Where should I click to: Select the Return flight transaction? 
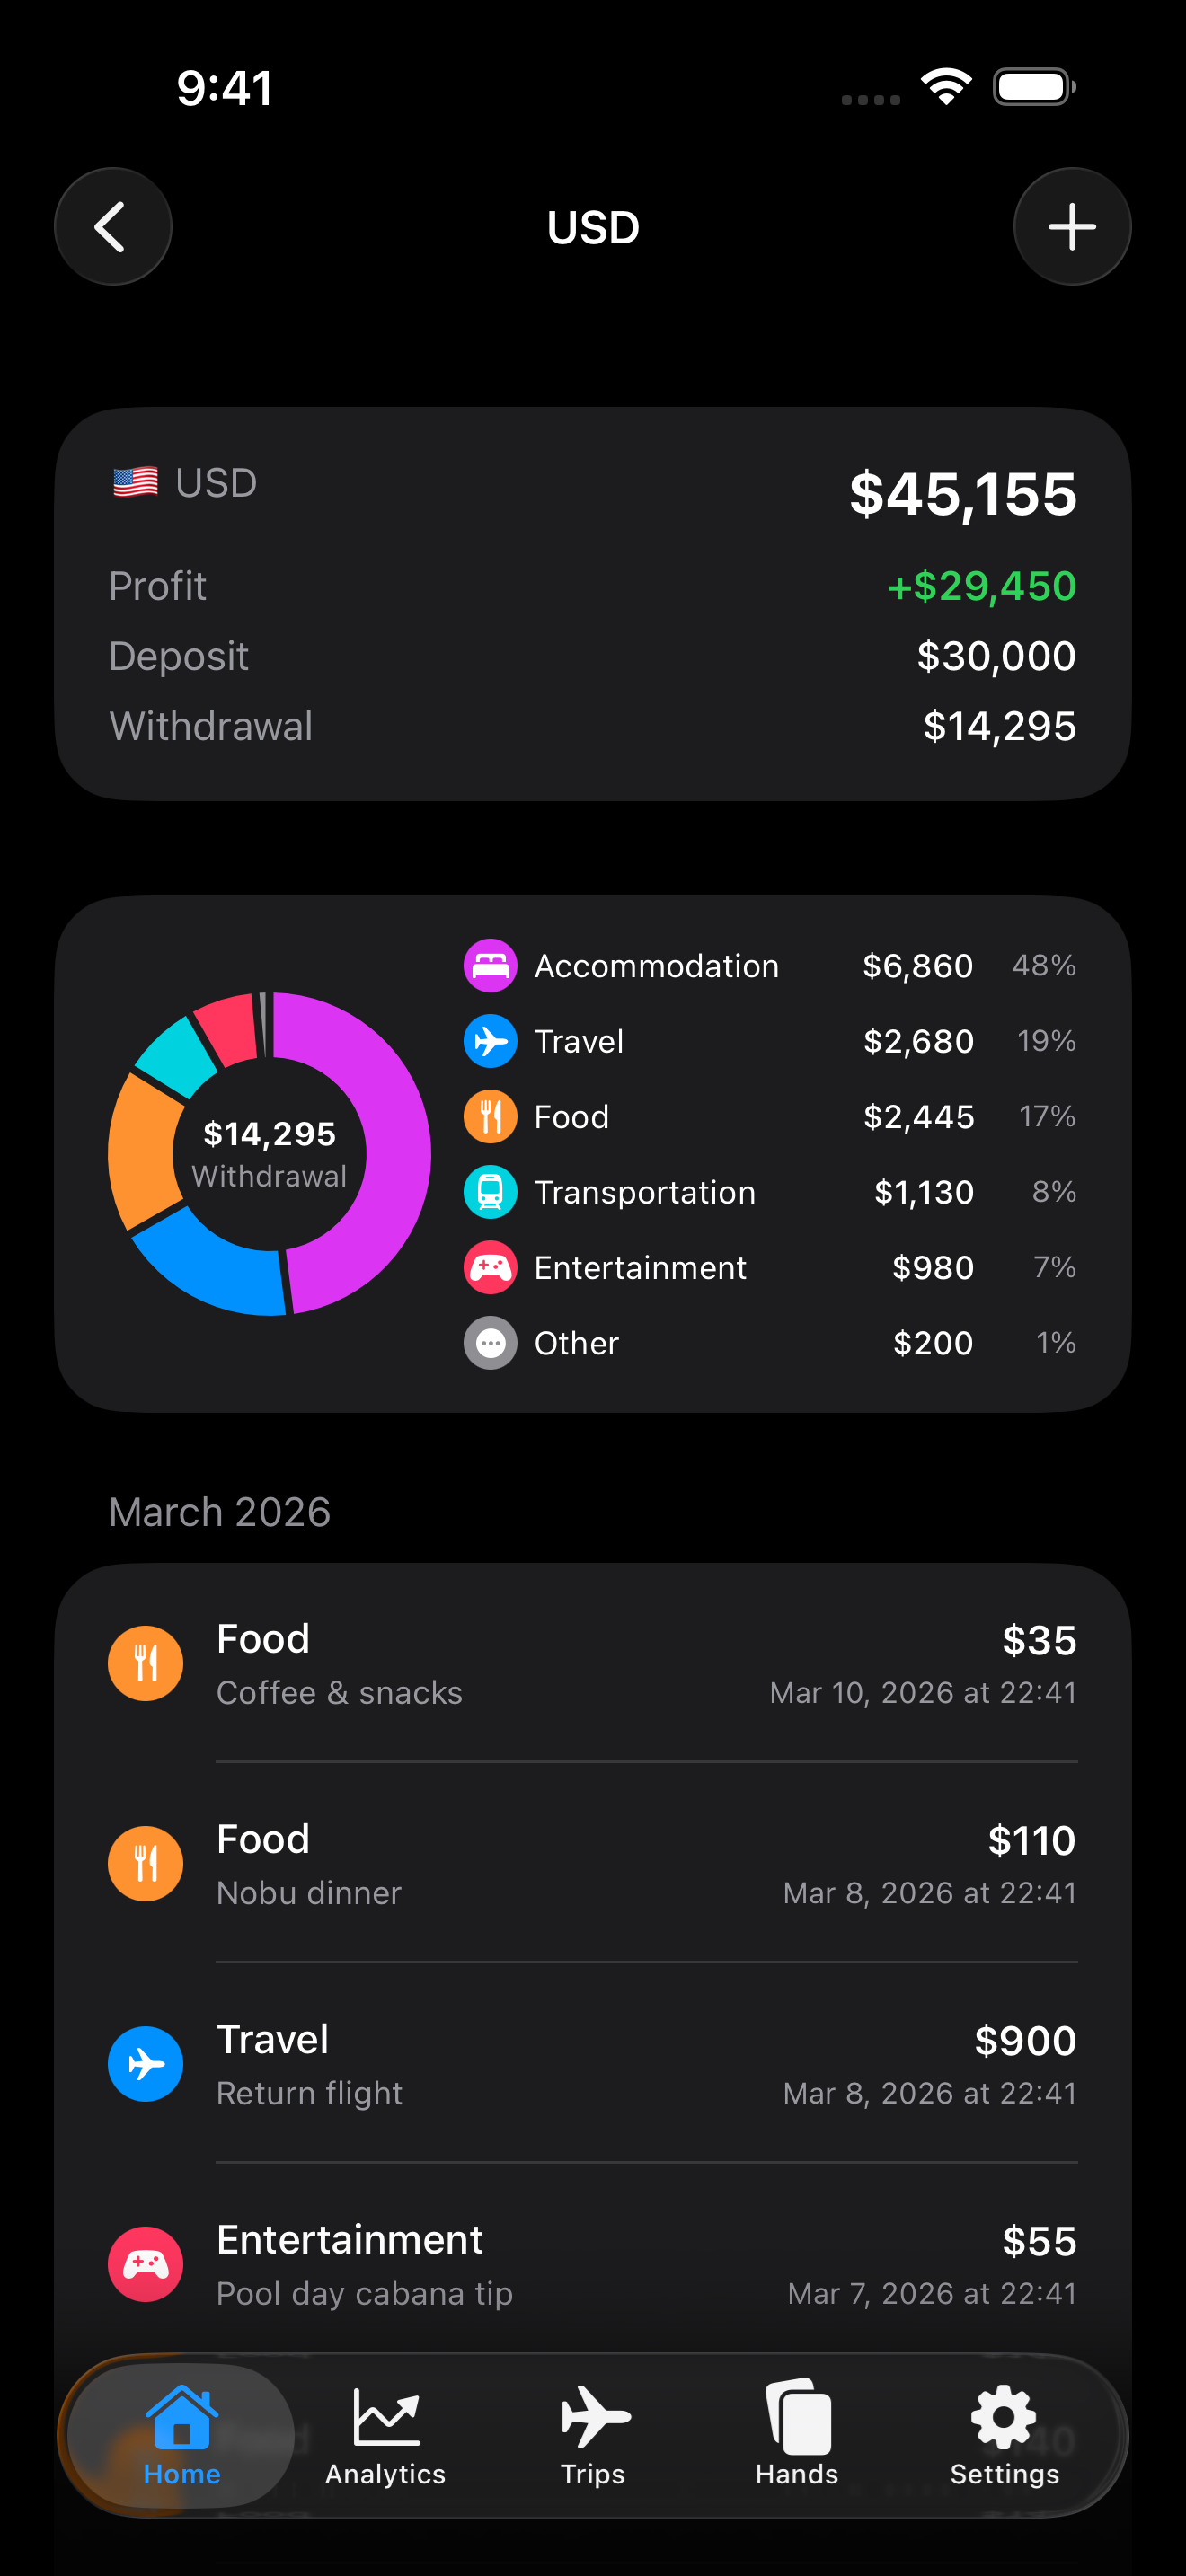593,2064
